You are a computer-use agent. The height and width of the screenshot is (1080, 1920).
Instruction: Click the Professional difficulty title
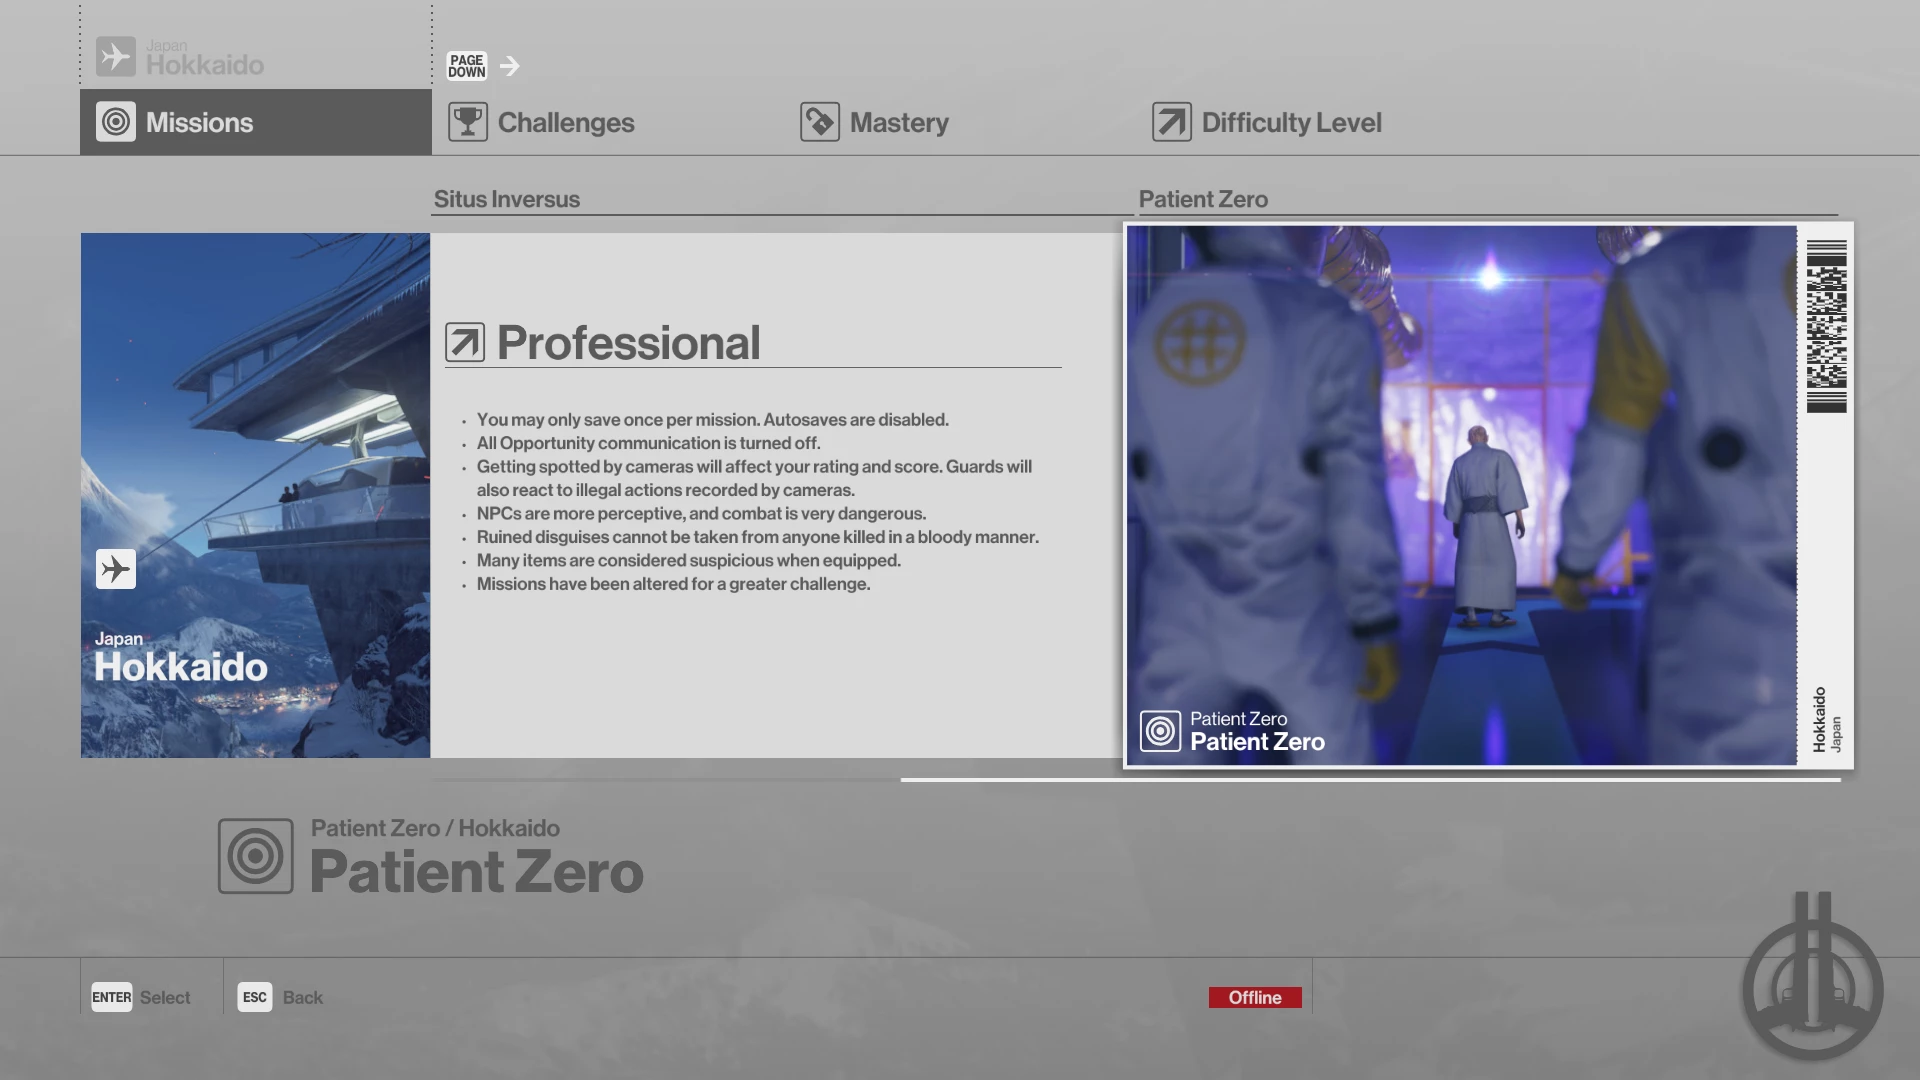coord(629,342)
